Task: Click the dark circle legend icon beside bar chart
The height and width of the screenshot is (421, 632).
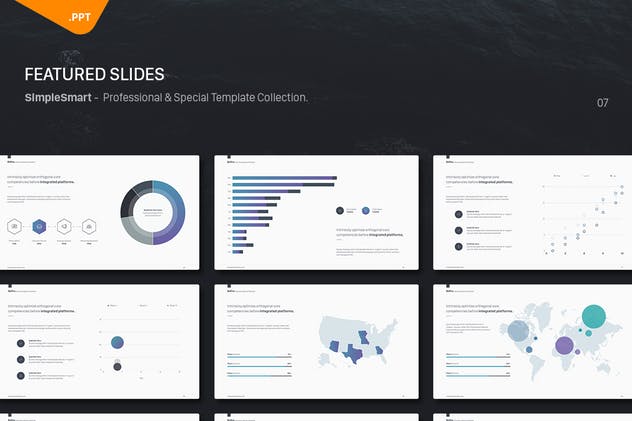Action: coord(341,210)
